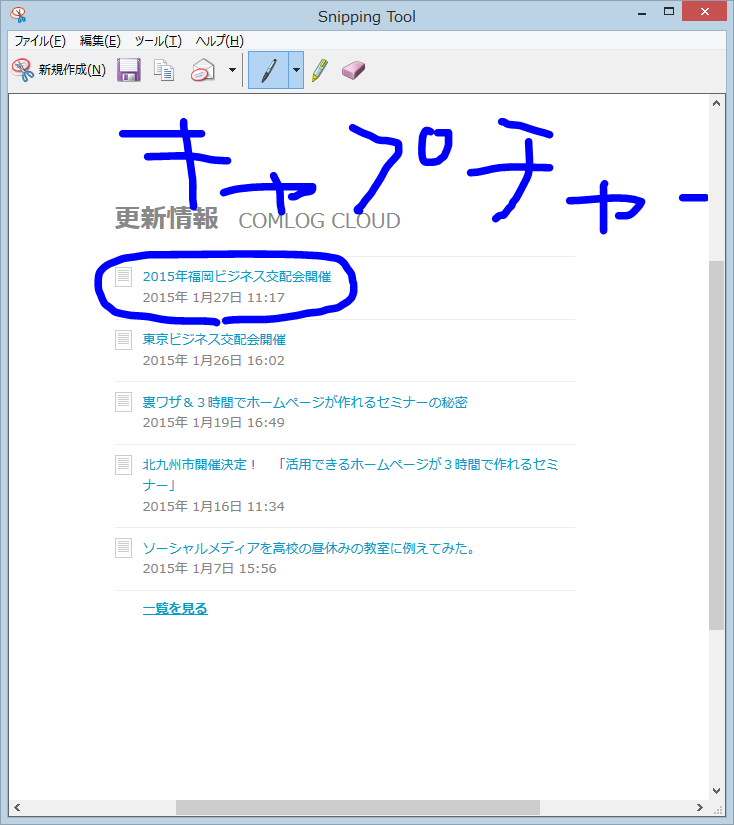
Task: Select the pink Eraser tool
Action: point(354,70)
